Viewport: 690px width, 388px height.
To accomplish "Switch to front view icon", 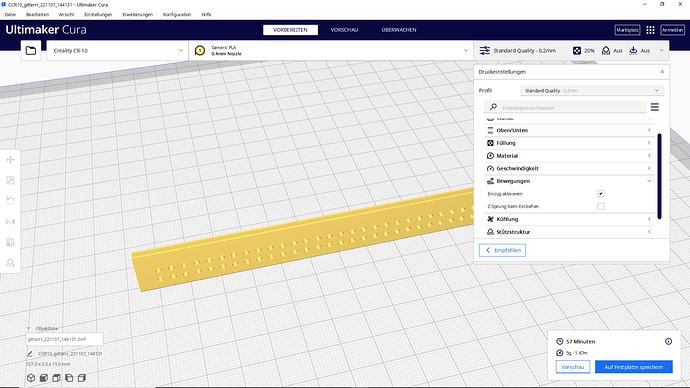I will pos(44,378).
